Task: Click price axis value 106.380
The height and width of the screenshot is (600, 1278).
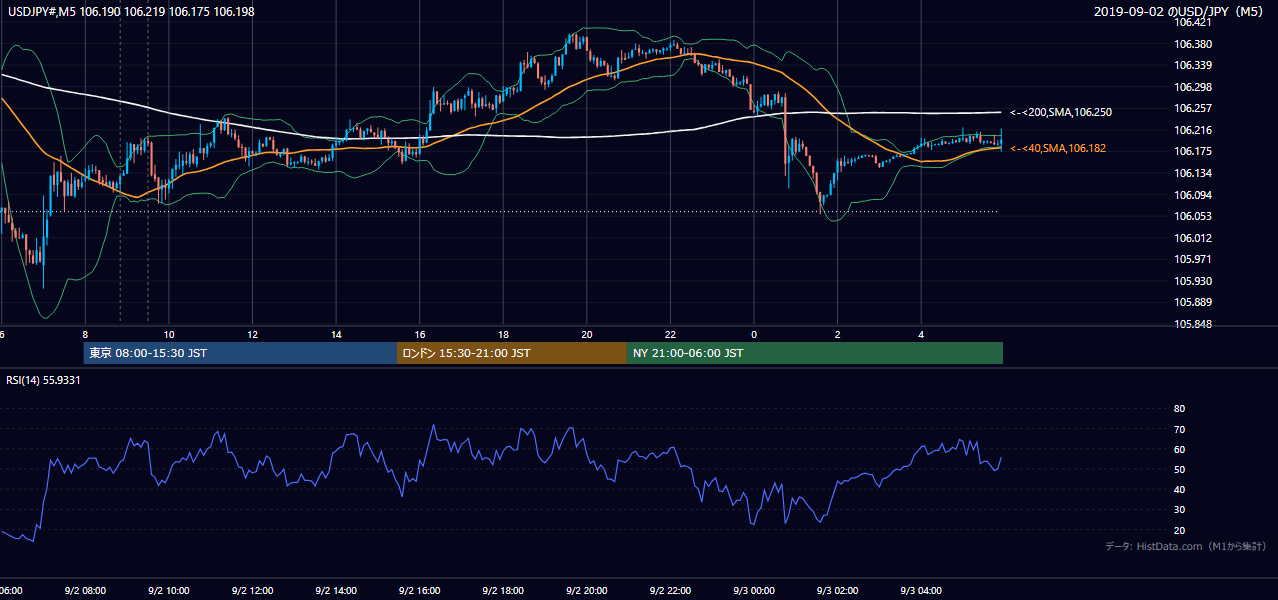Action: tap(1191, 44)
